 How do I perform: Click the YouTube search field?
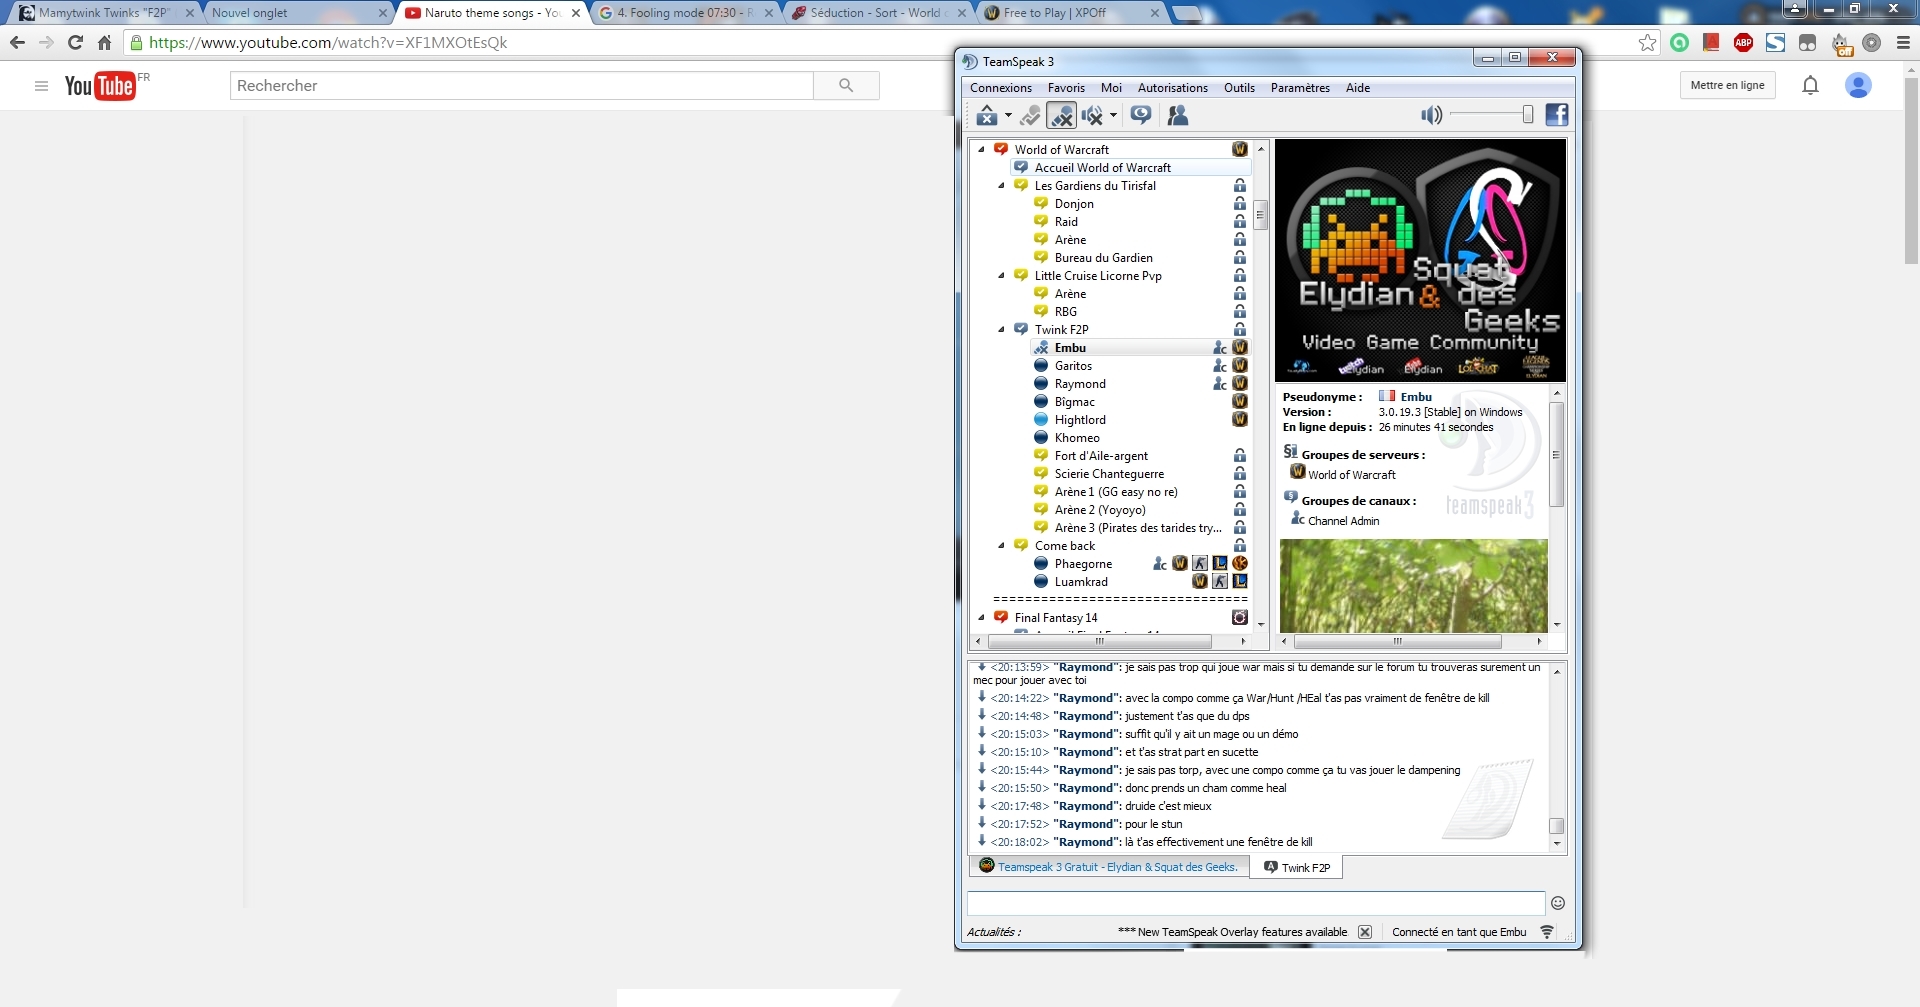pyautogui.click(x=522, y=86)
